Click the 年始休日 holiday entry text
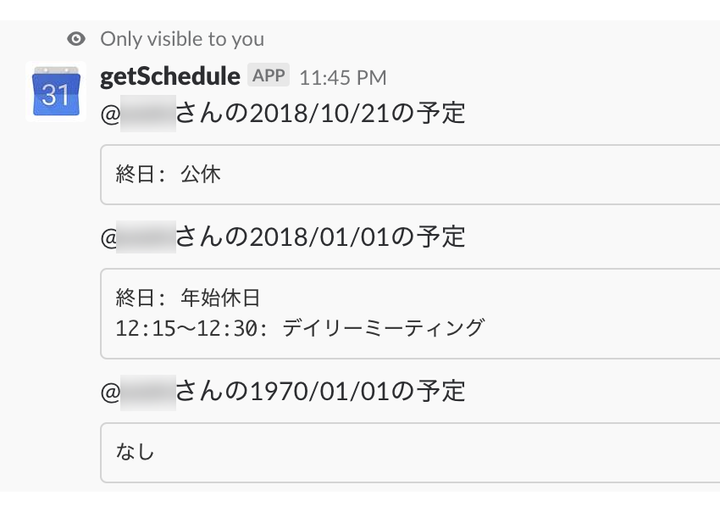 click(221, 298)
